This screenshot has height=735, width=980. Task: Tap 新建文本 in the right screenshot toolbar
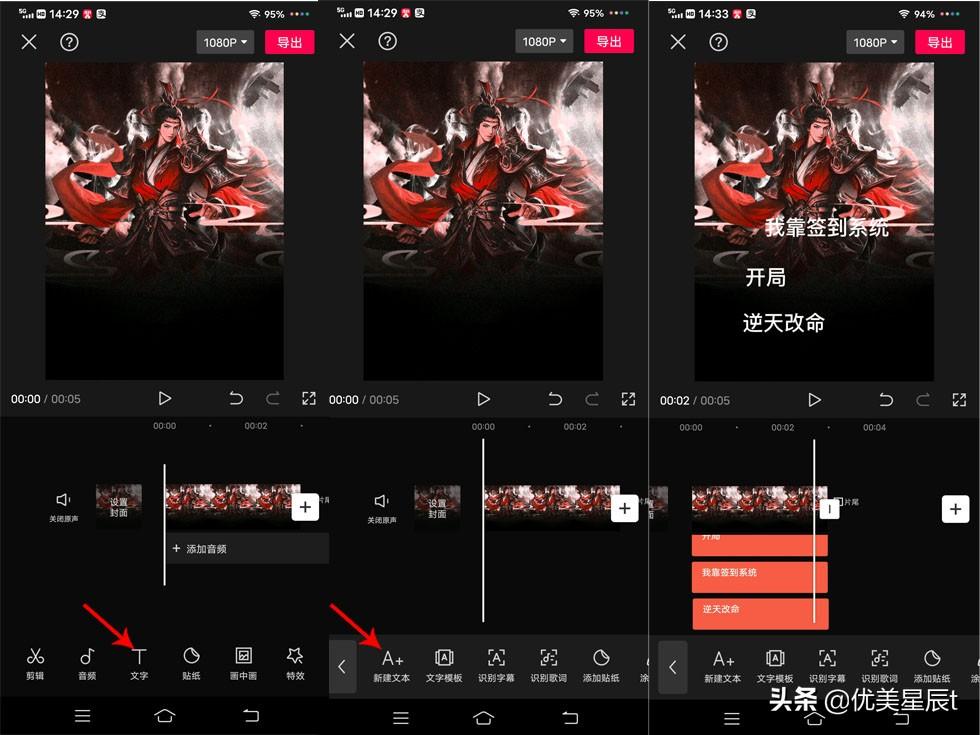[x=722, y=666]
